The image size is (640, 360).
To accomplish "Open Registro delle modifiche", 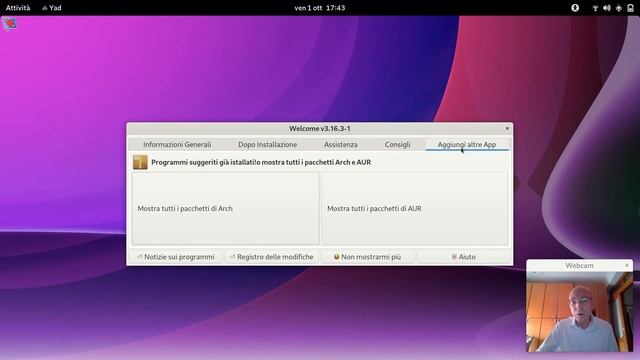I will click(272, 257).
